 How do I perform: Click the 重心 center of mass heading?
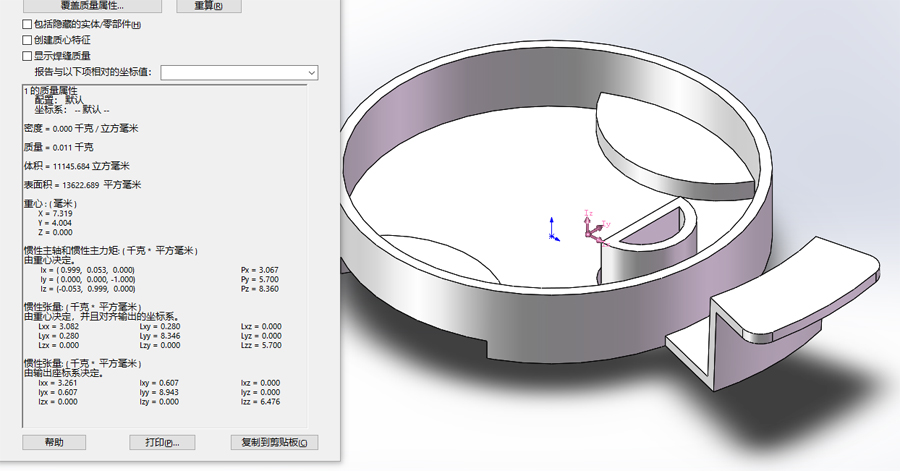[x=50, y=204]
